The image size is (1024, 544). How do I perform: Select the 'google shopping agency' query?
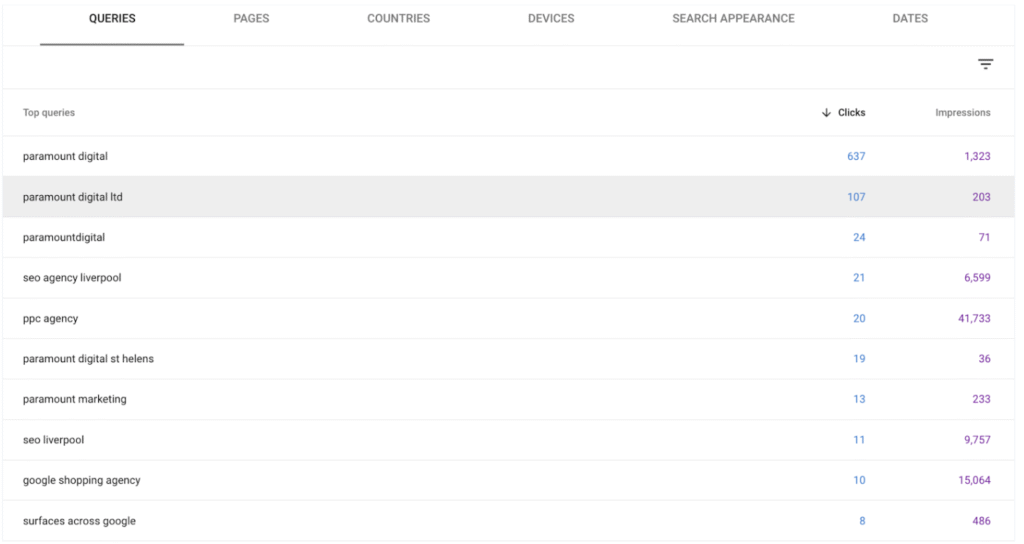82,480
